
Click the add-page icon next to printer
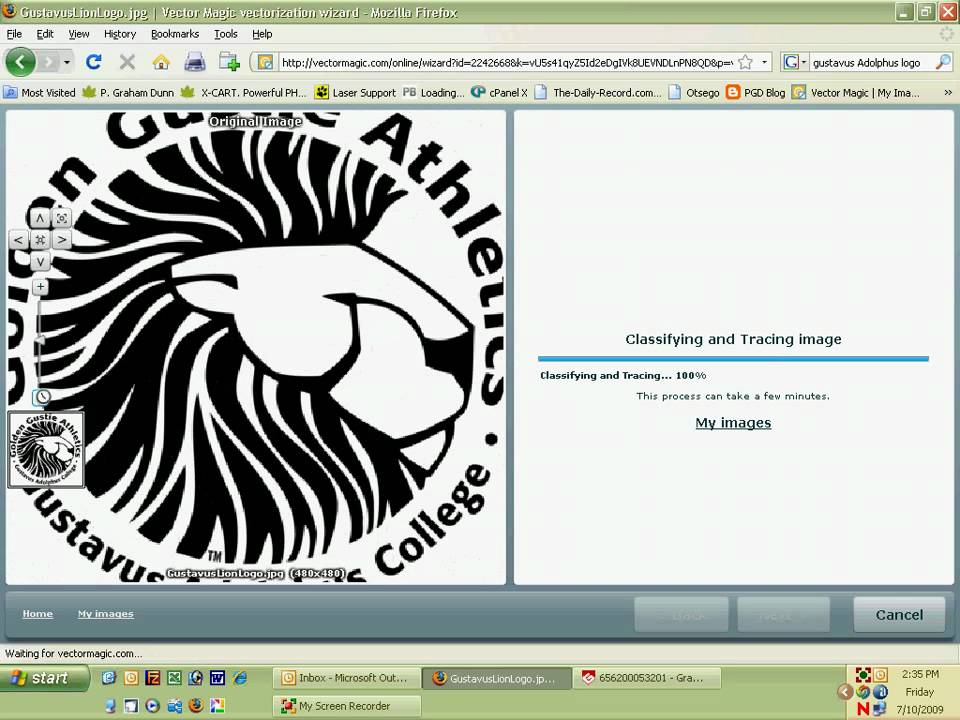[230, 62]
